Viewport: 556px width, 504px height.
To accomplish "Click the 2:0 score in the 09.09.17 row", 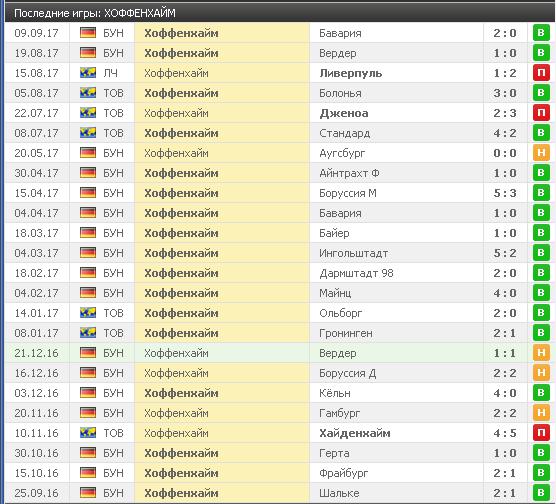I will (505, 33).
